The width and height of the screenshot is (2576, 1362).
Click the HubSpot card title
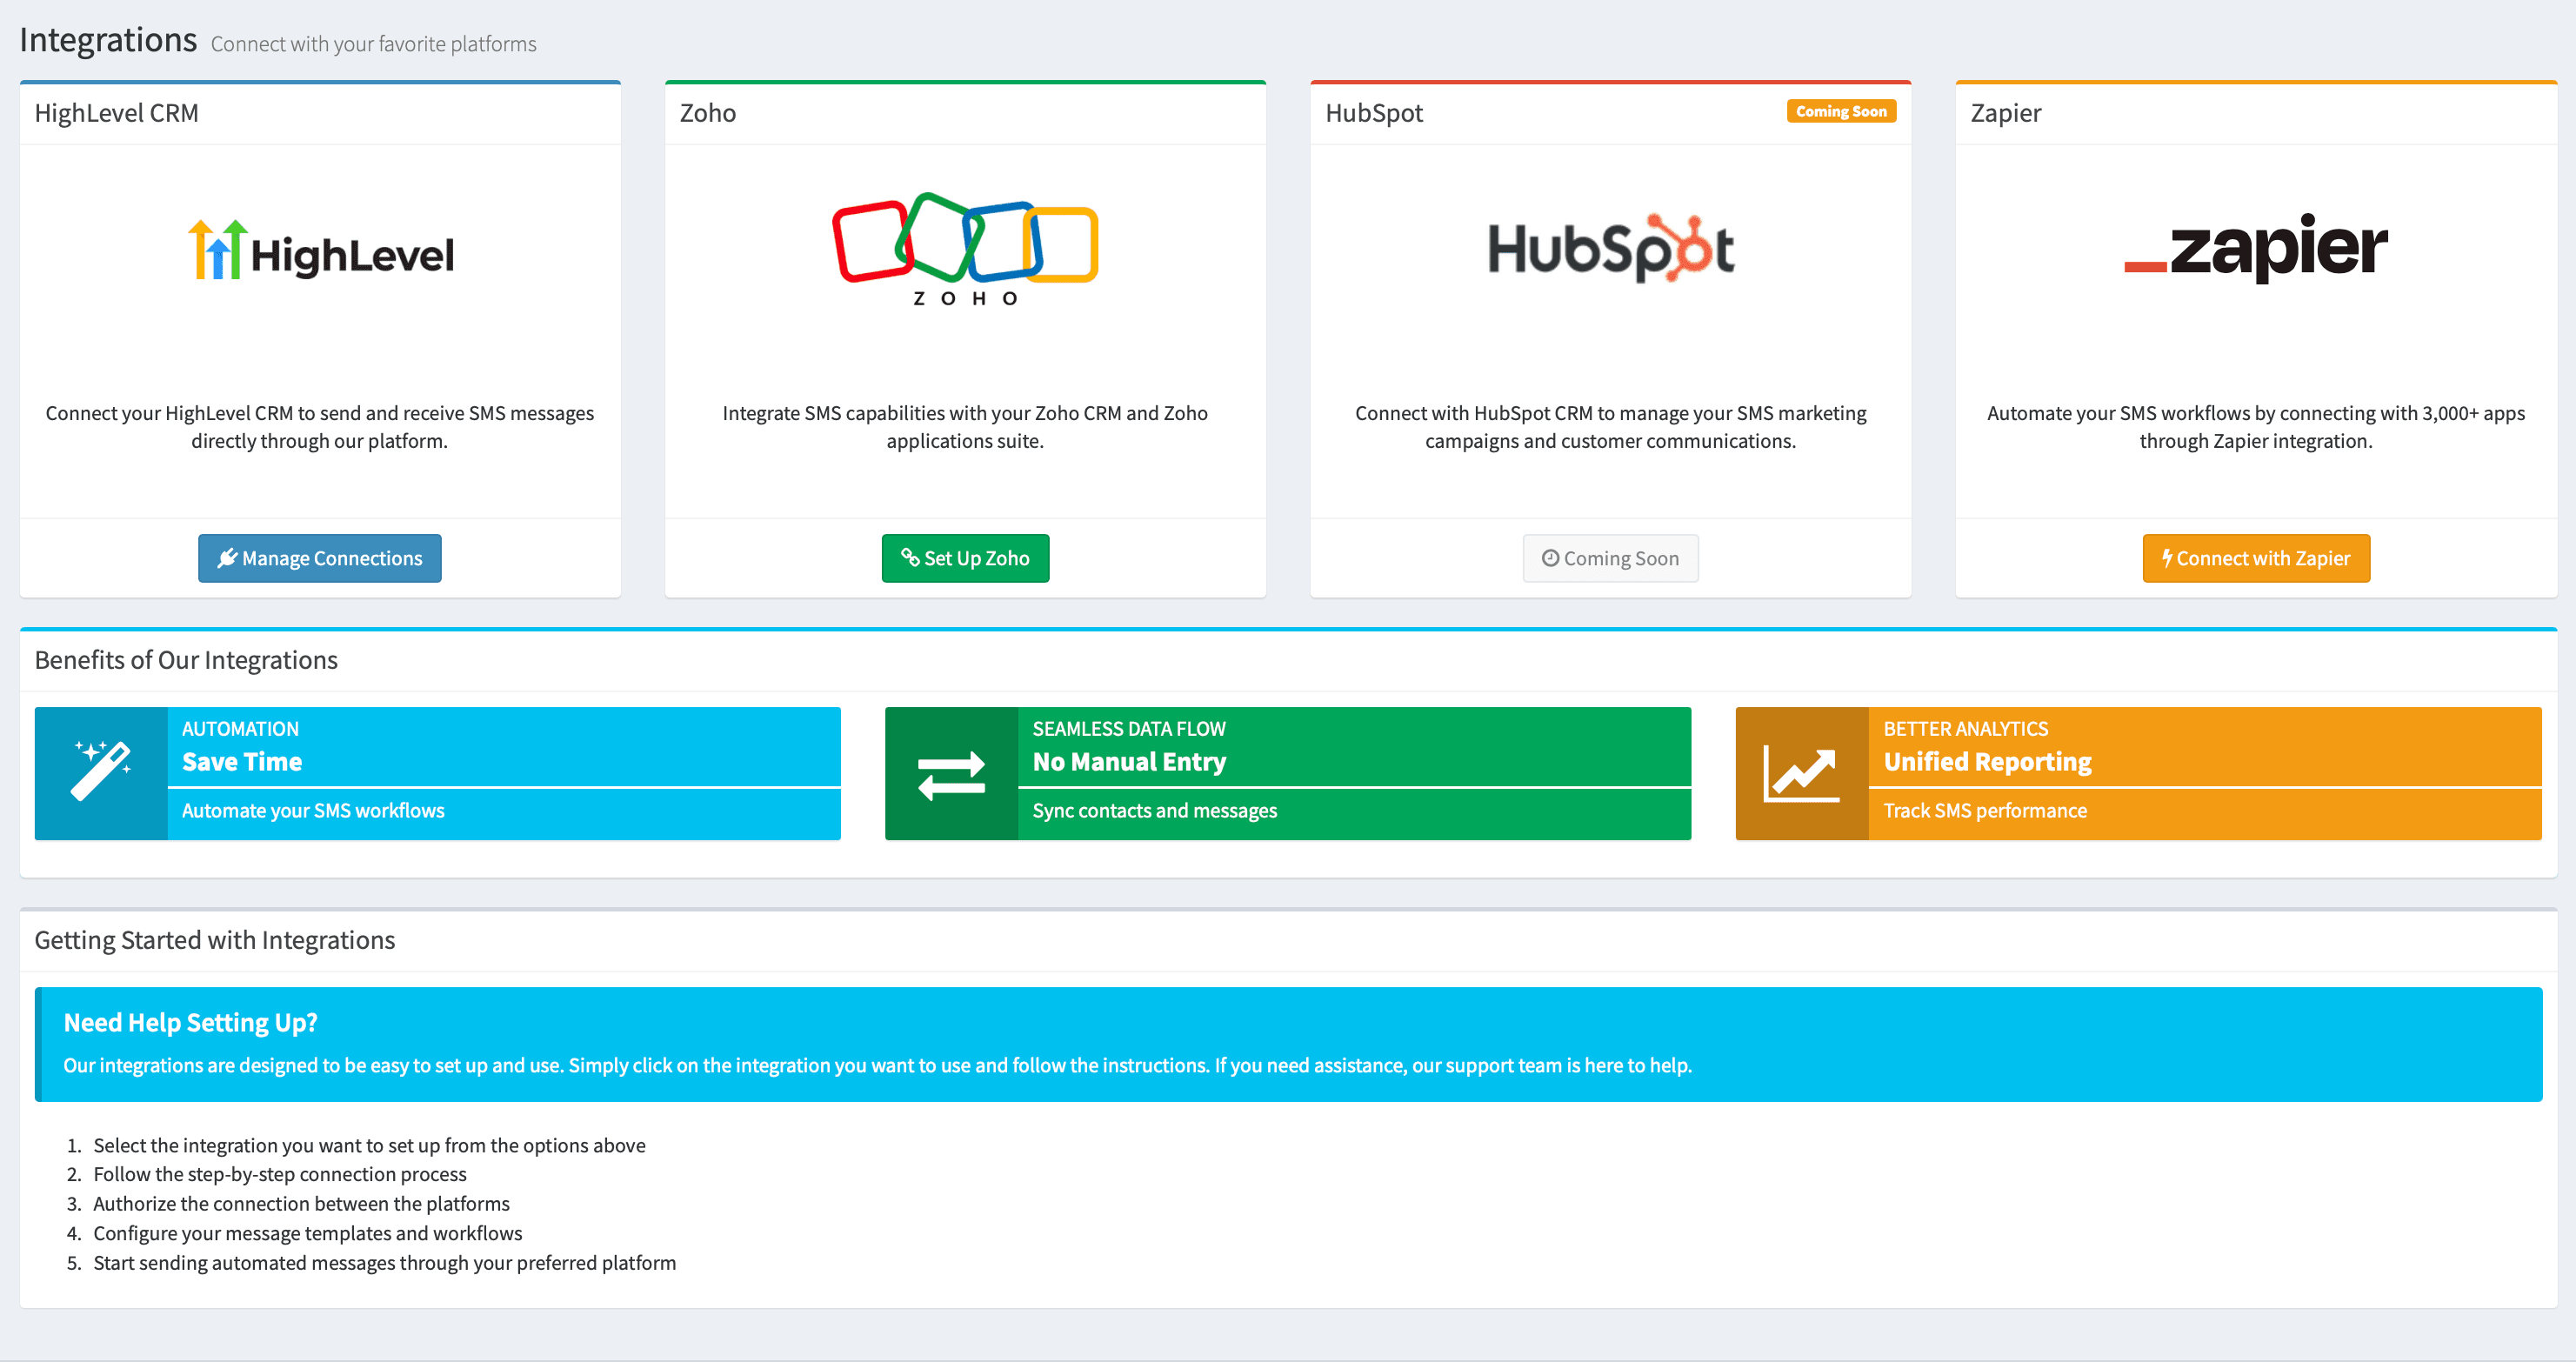1374,113
